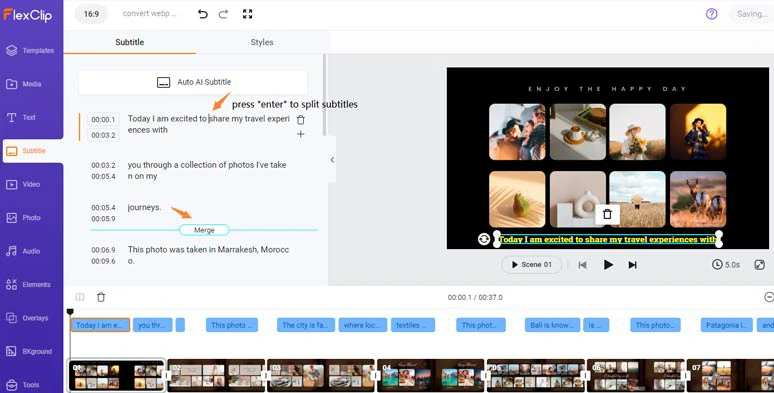Open the help question mark icon
This screenshot has height=393, width=774.
click(x=711, y=14)
